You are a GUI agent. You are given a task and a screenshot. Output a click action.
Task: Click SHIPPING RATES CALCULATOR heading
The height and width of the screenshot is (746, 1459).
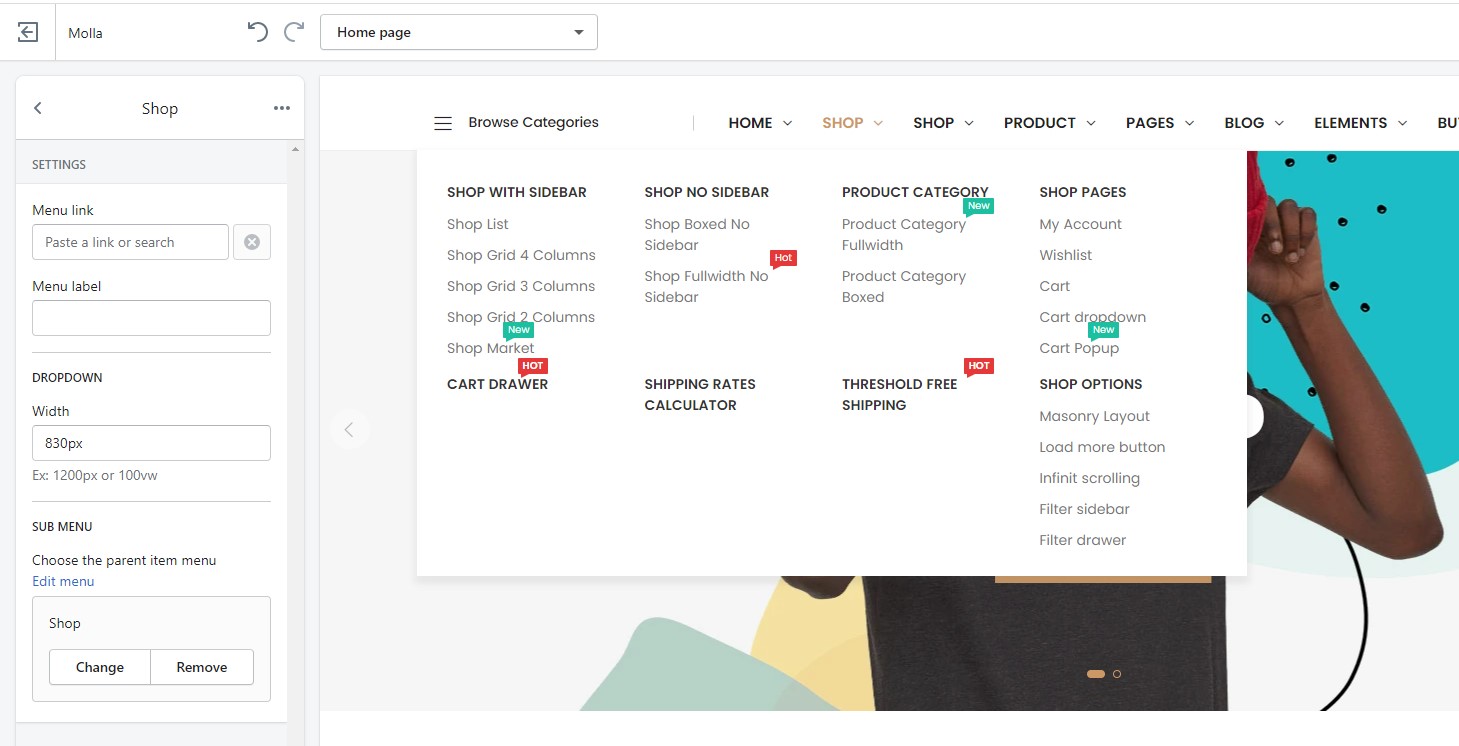(x=700, y=395)
